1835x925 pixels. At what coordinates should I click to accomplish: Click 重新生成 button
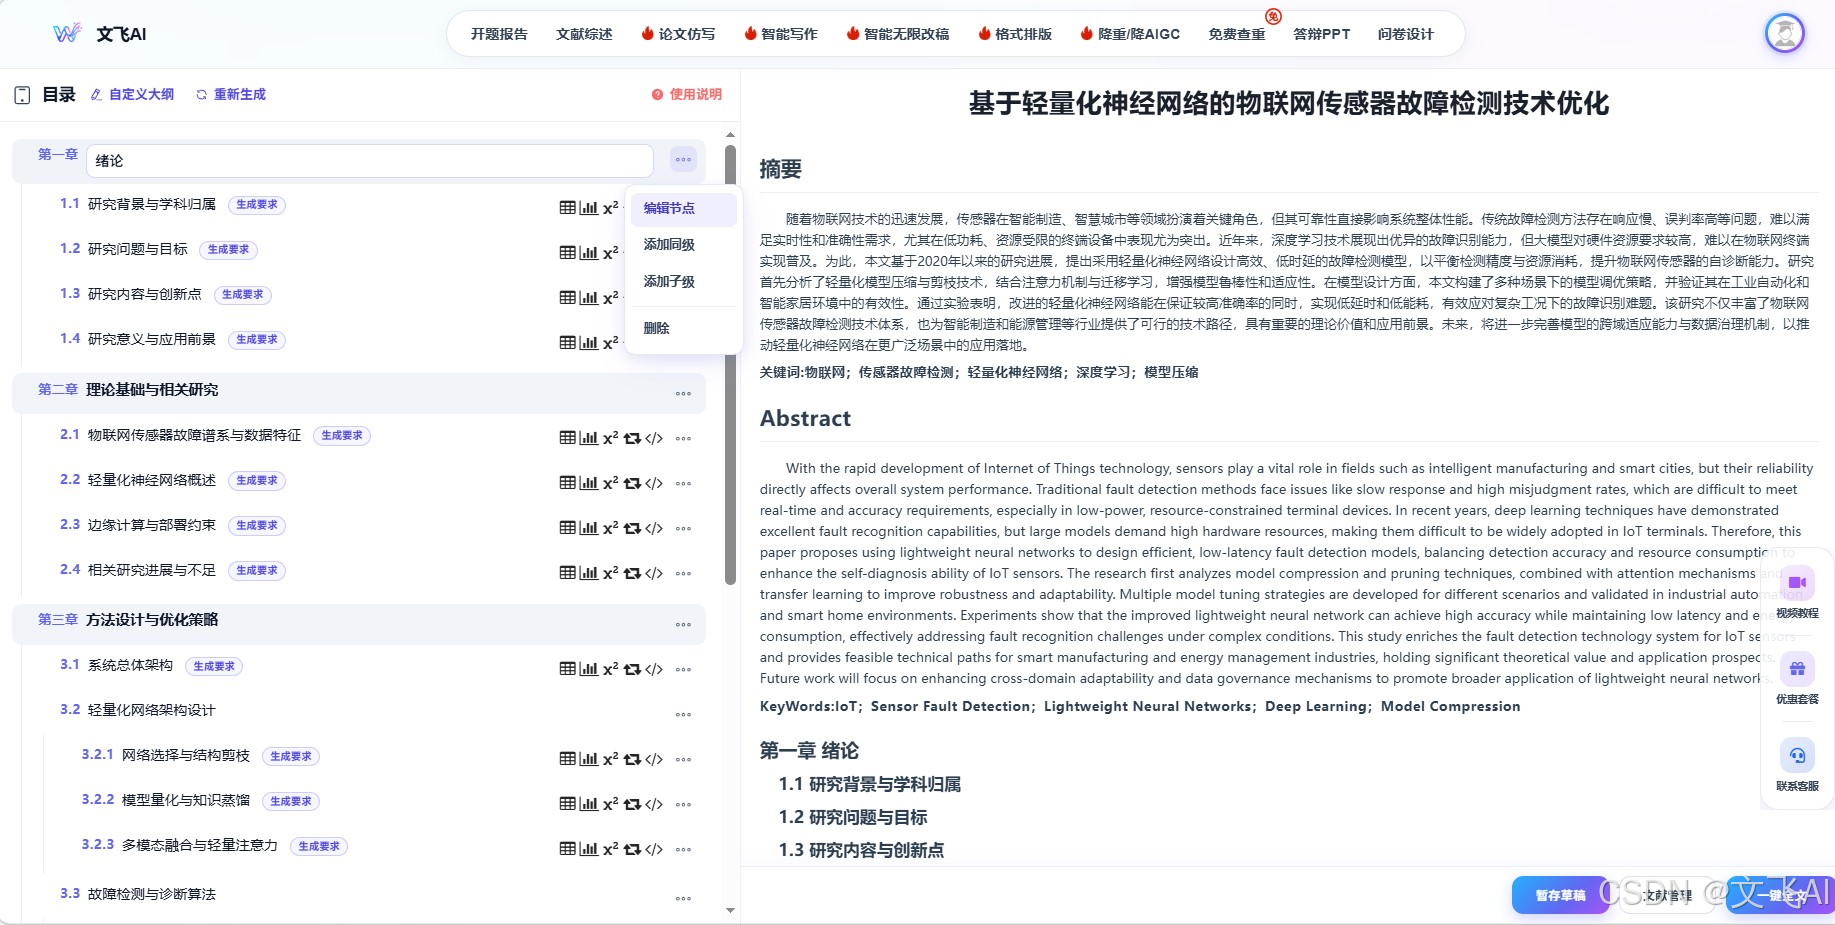tap(231, 94)
